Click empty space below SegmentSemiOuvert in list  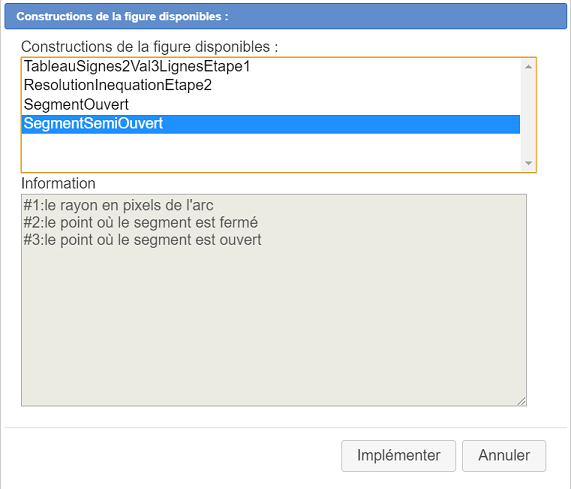271,152
